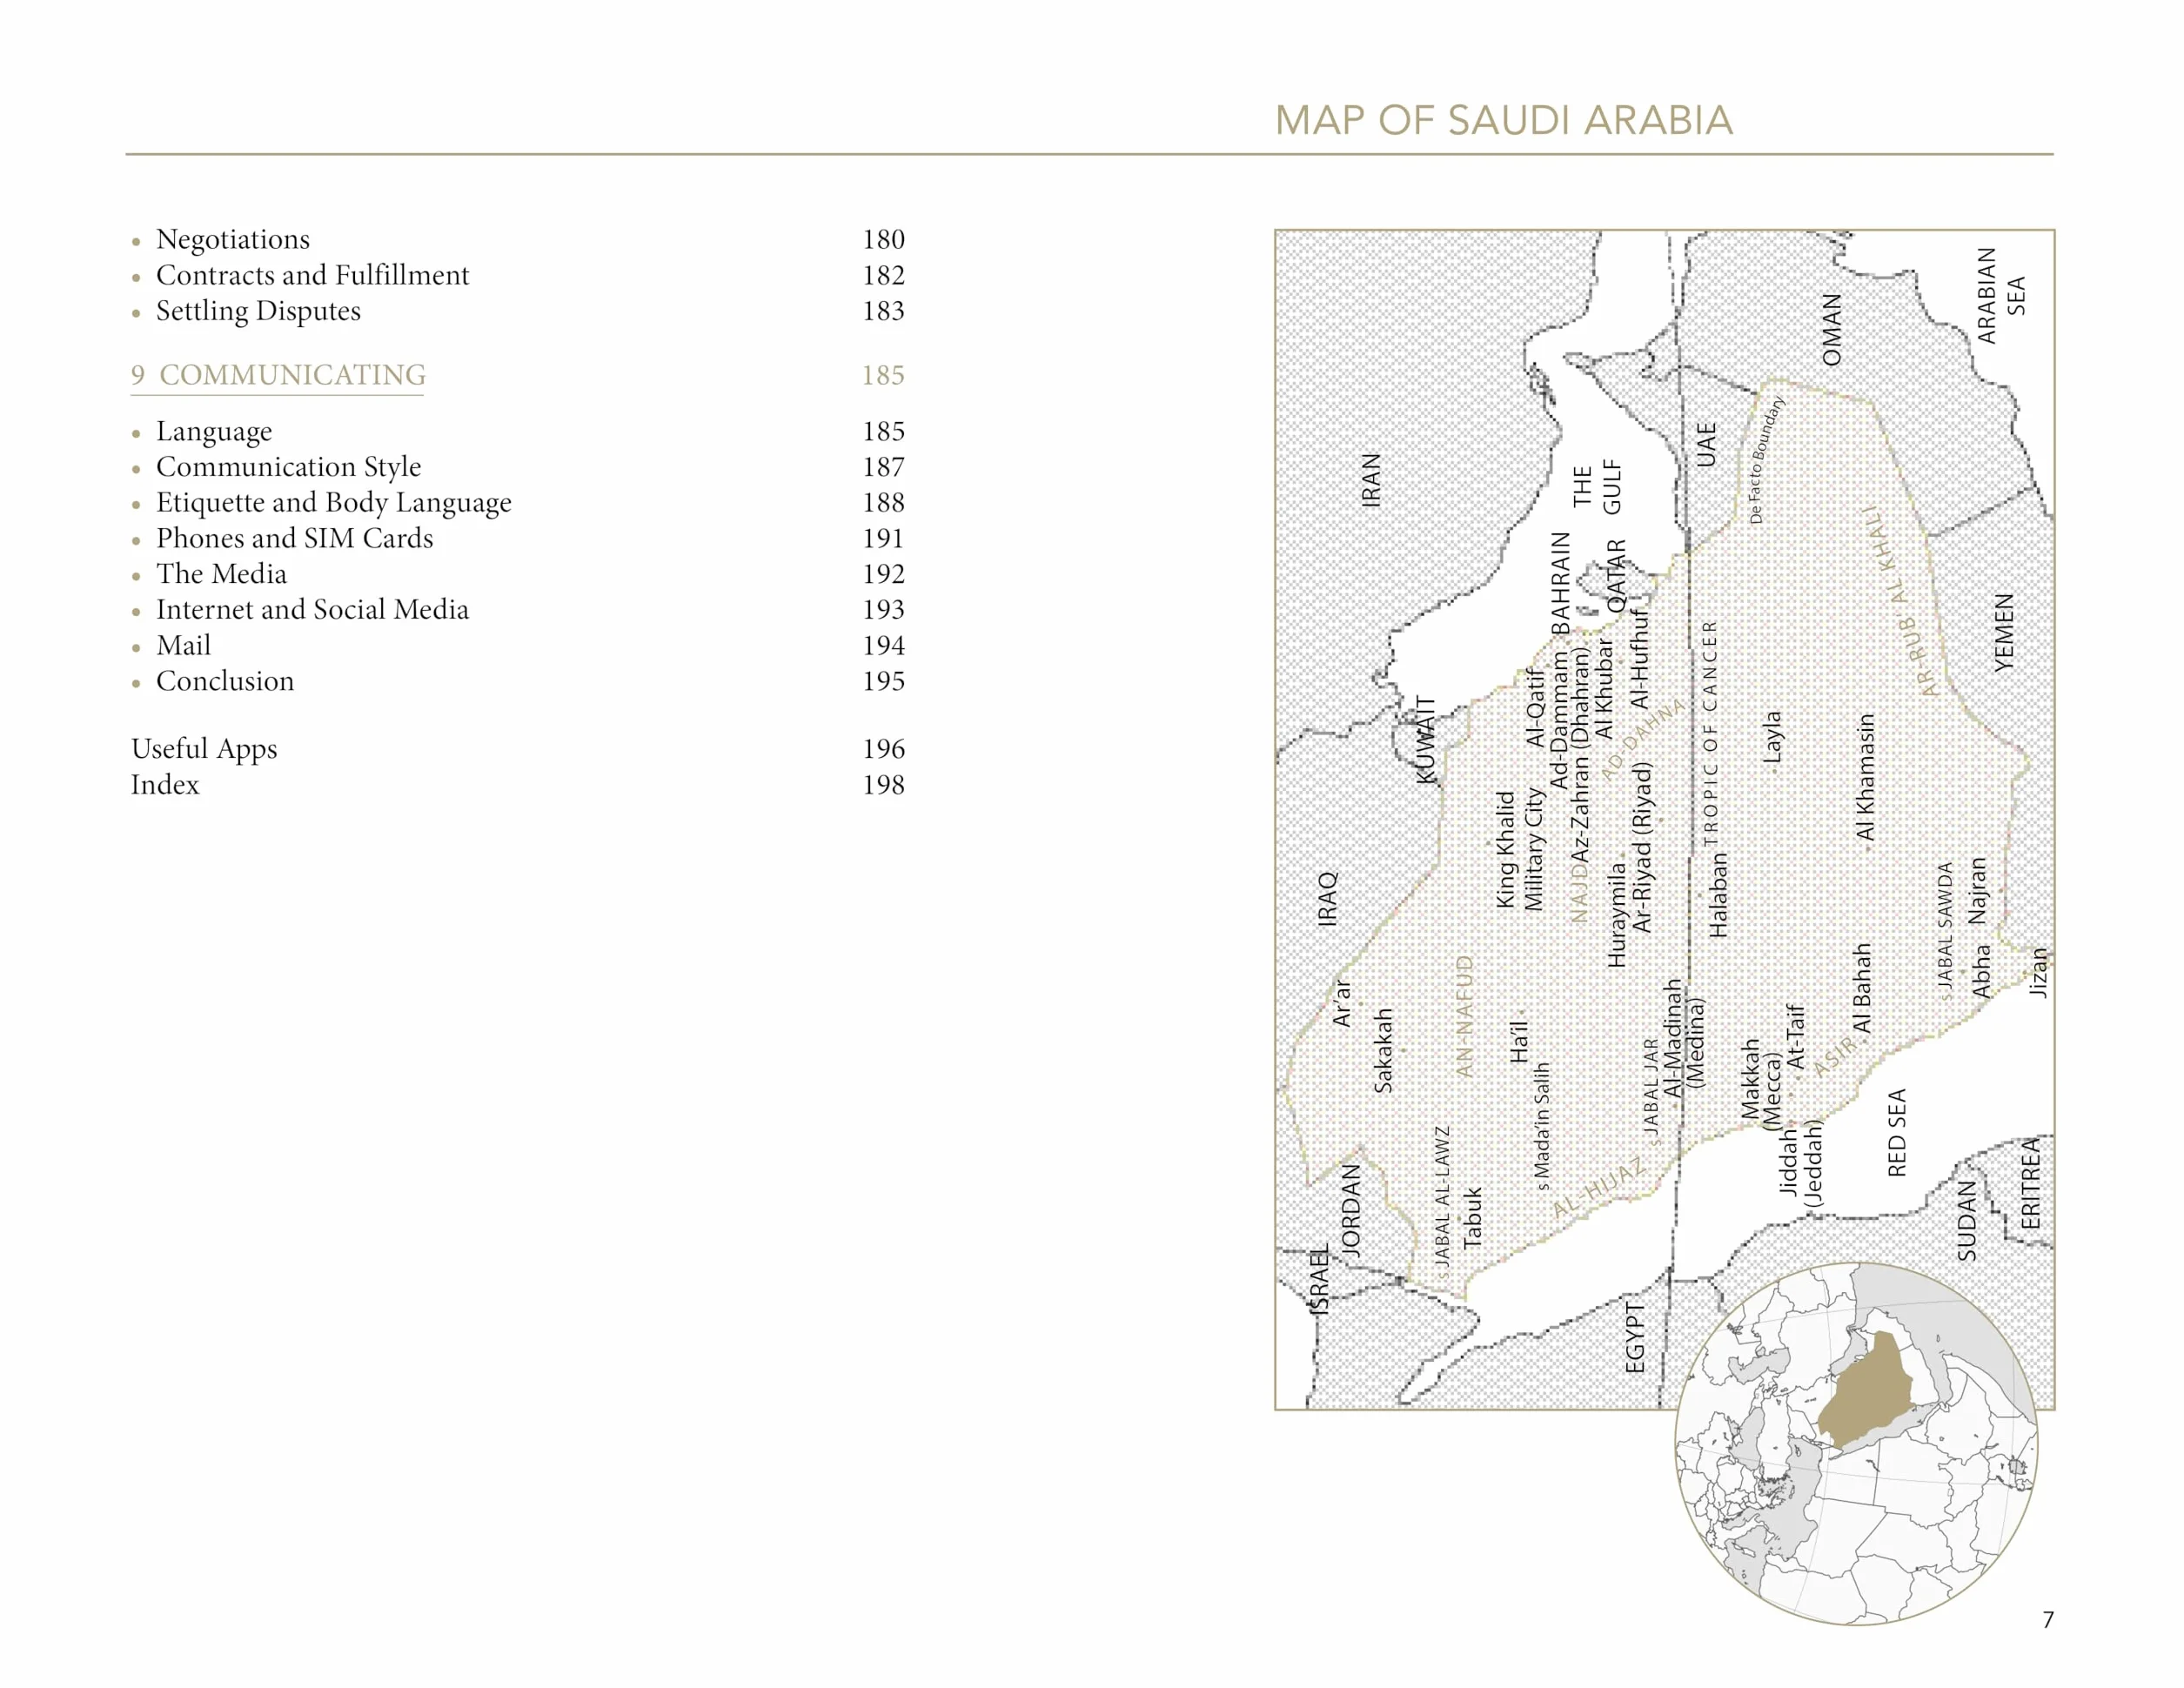Screen dimensions: 2184x1688
Task: Click page number 198 for Index
Action: point(883,785)
